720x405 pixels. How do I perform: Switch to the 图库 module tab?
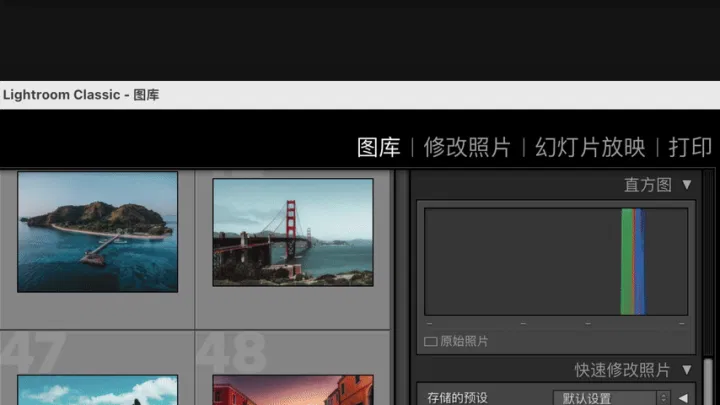coord(379,147)
